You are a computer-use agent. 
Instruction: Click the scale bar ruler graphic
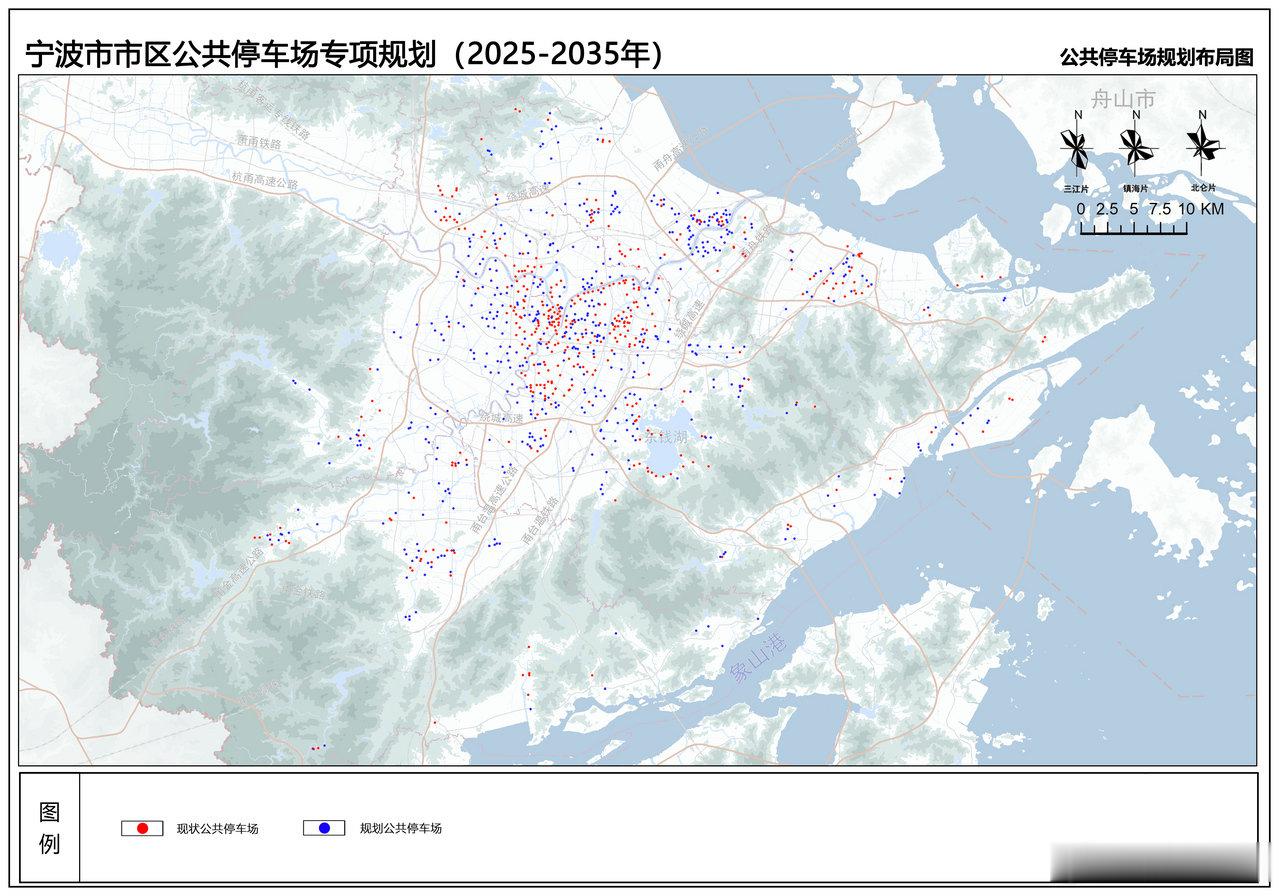pos(1133,228)
